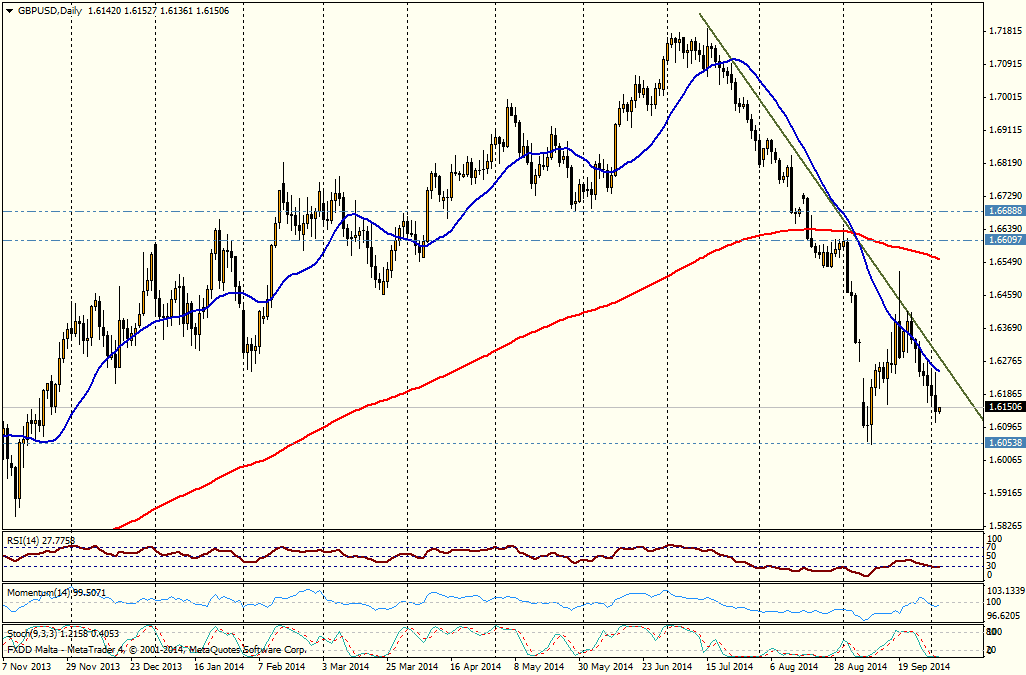Screen dimensions: 1026x675
Task: Select the blue Momentum indicator line
Action: pos(500,600)
